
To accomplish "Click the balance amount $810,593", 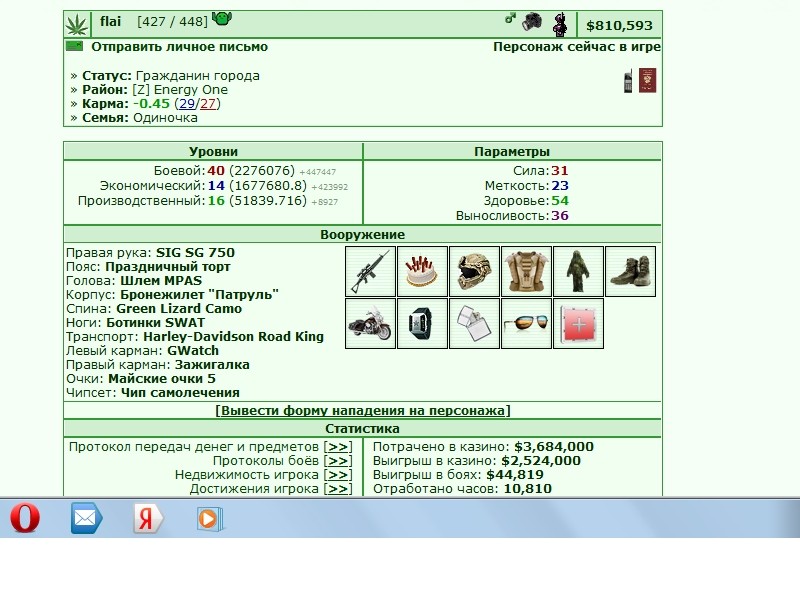I will click(619, 26).
